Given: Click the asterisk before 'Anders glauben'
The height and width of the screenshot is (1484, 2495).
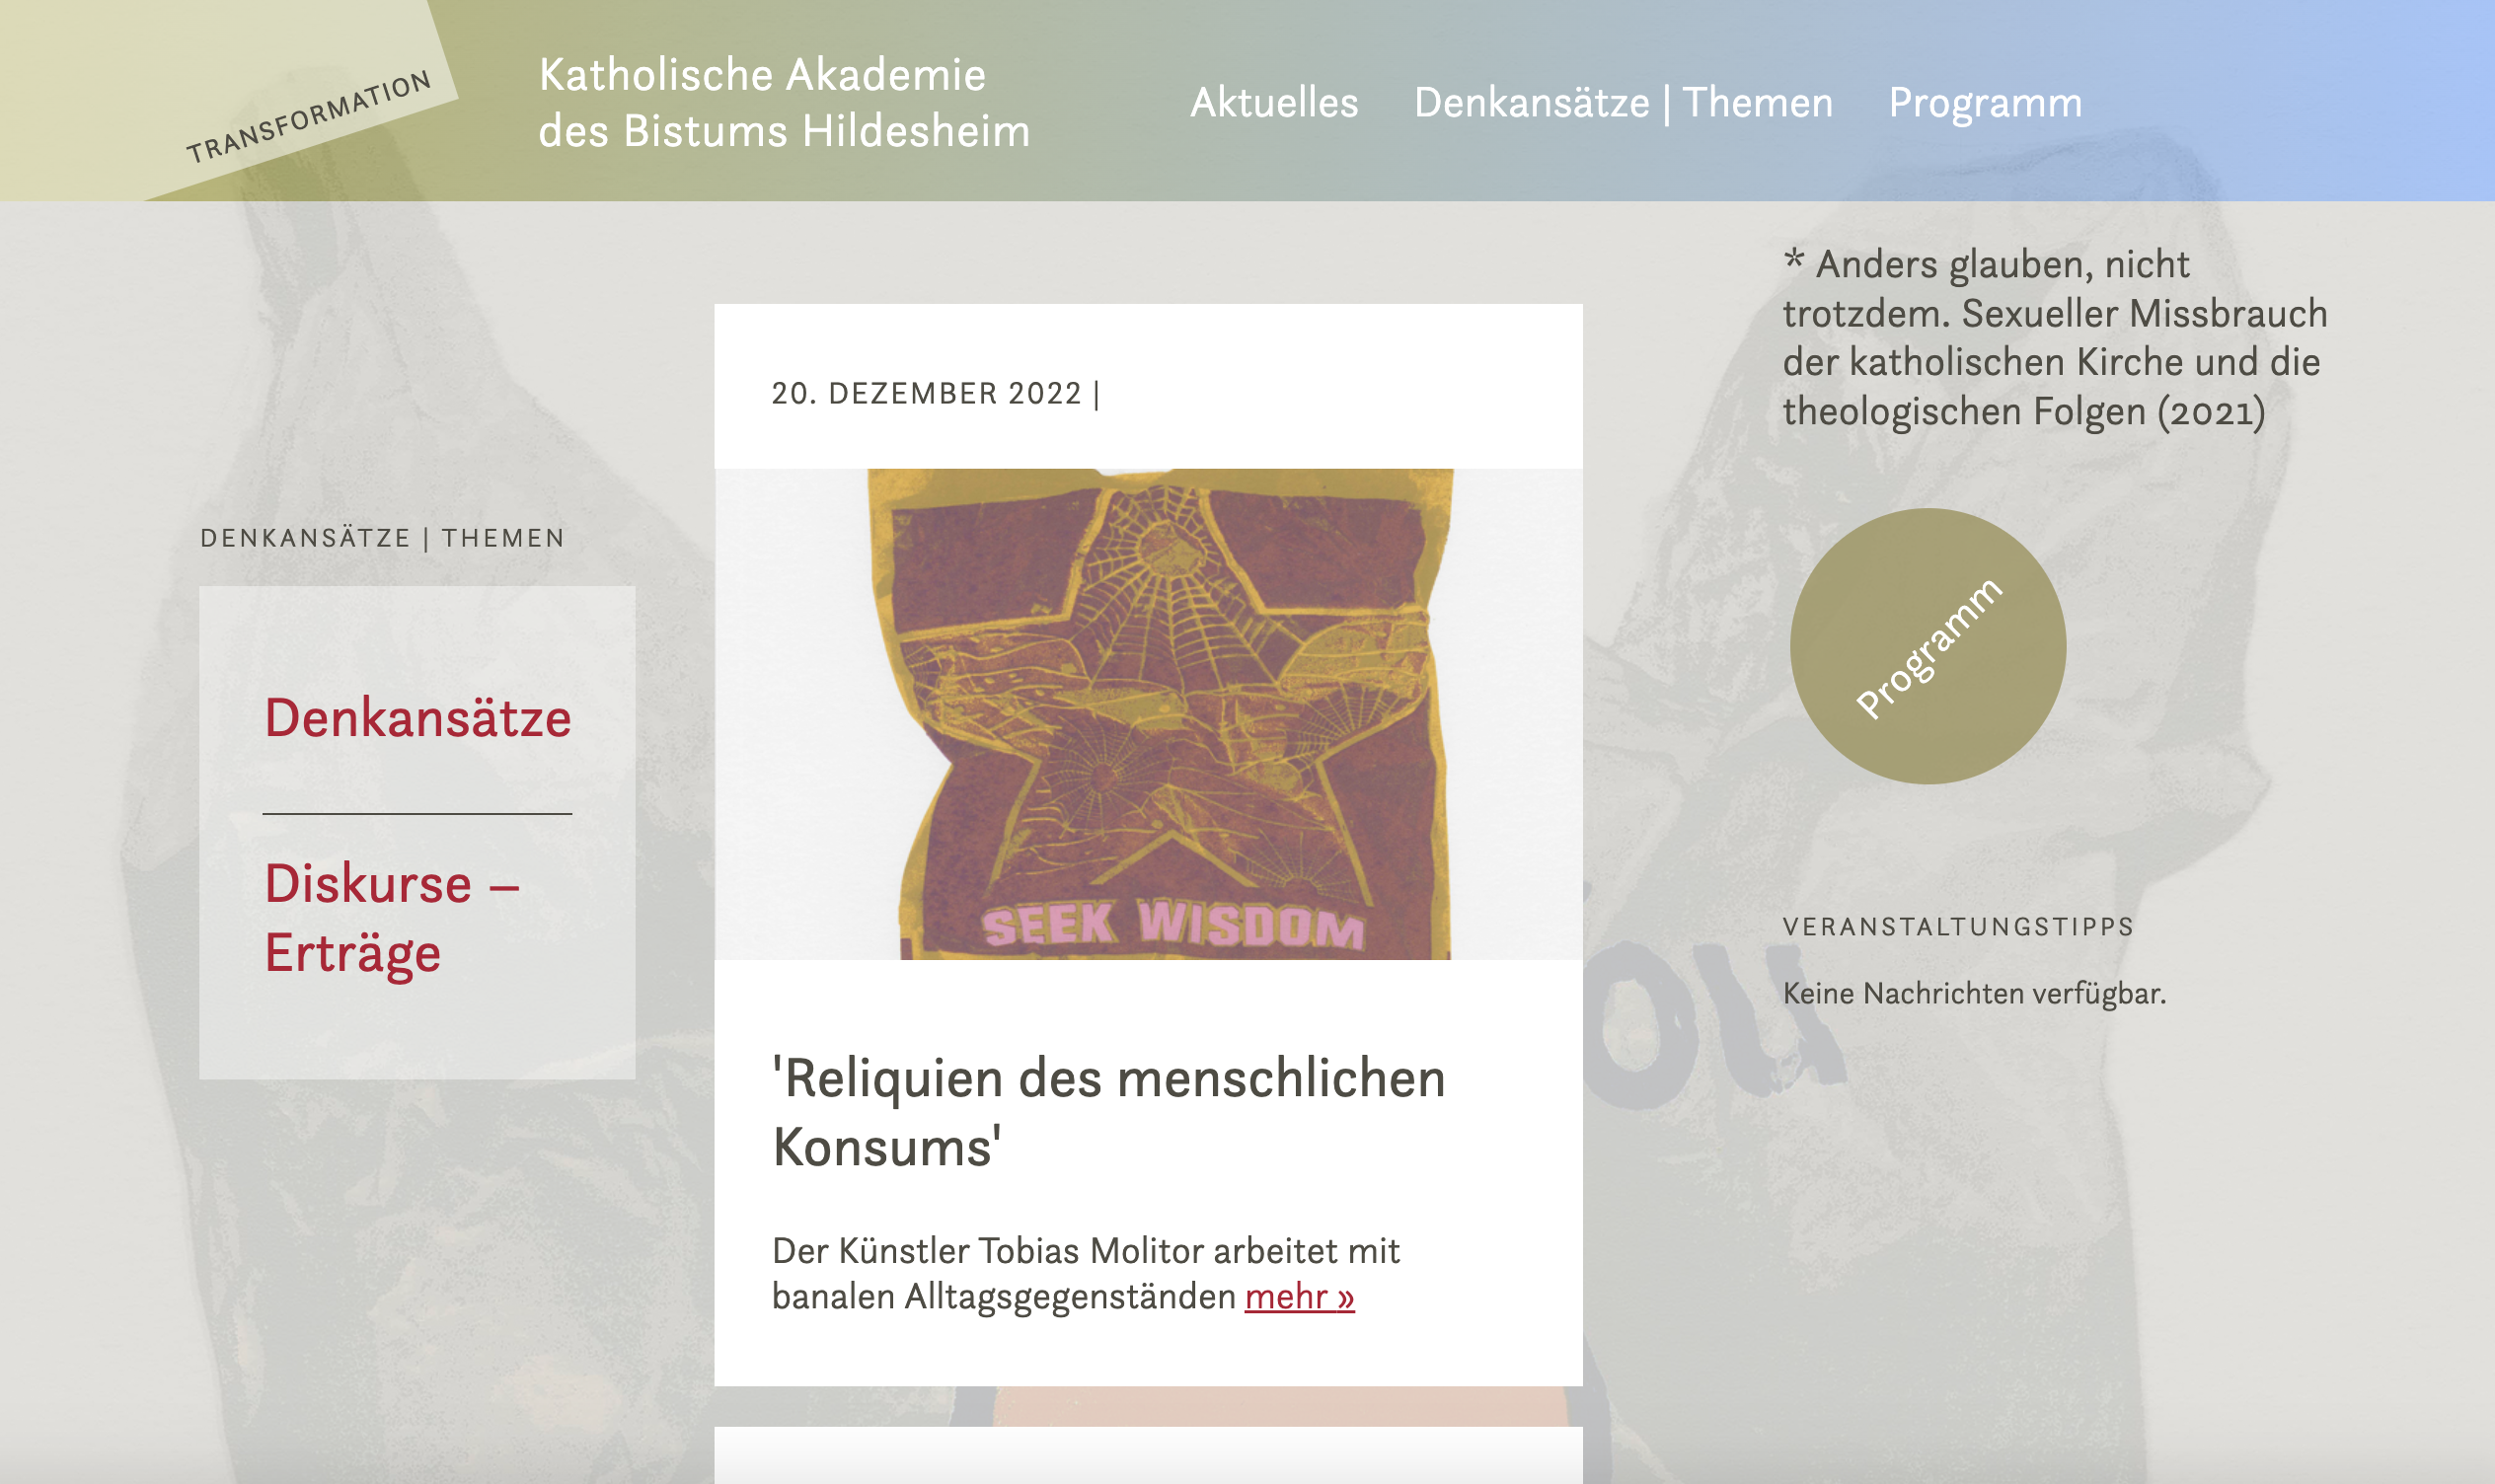Looking at the screenshot, I should (1794, 260).
